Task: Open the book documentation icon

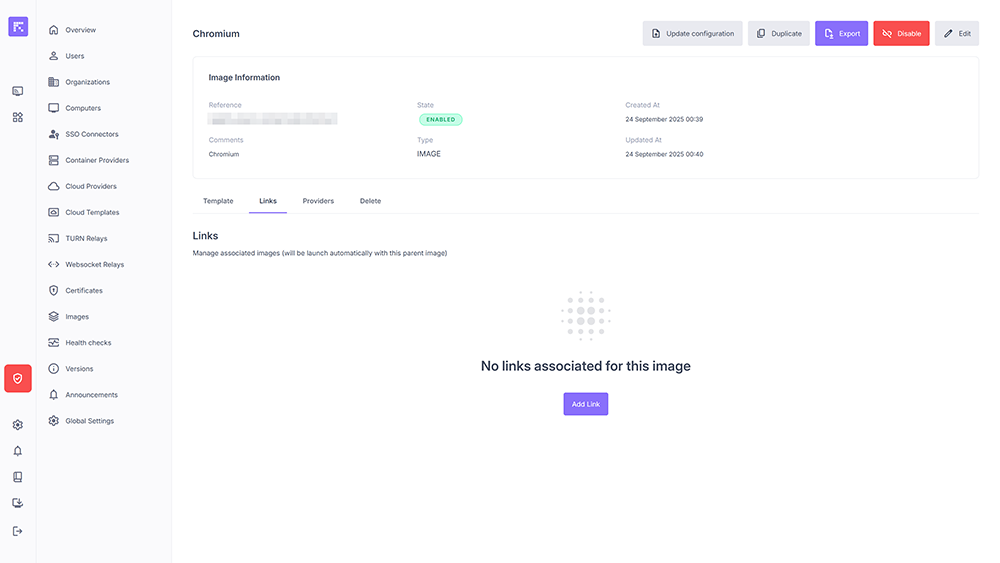Action: 18,477
